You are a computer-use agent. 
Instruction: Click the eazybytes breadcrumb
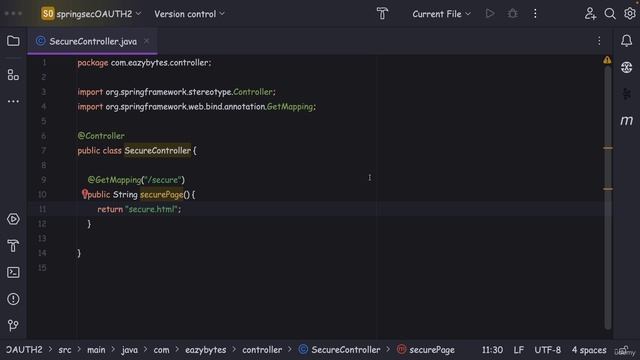pos(206,350)
